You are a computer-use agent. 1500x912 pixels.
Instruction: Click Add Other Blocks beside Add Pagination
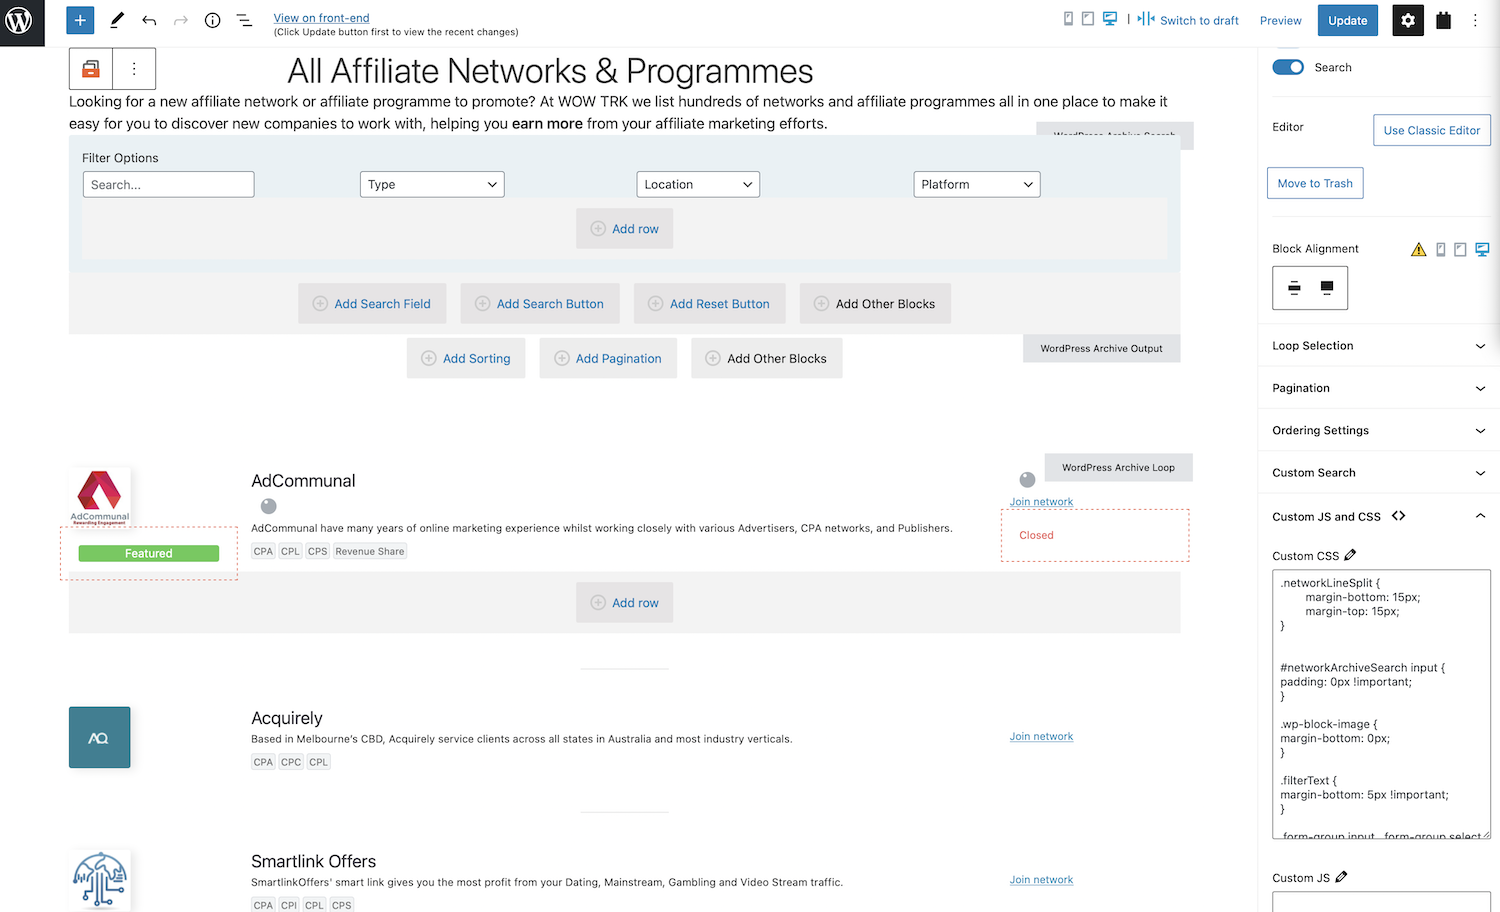pos(766,358)
